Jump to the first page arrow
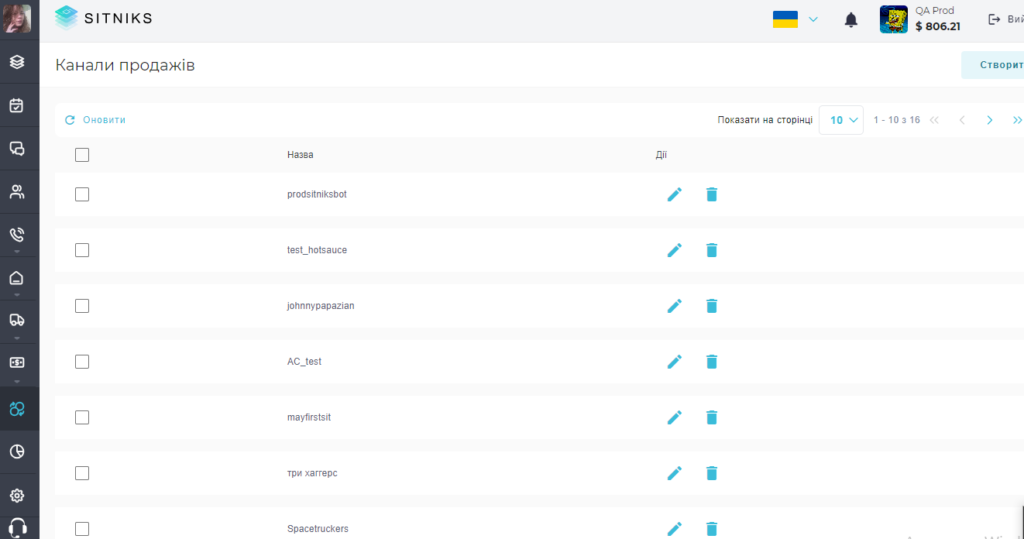1024x539 pixels. pyautogui.click(x=935, y=120)
